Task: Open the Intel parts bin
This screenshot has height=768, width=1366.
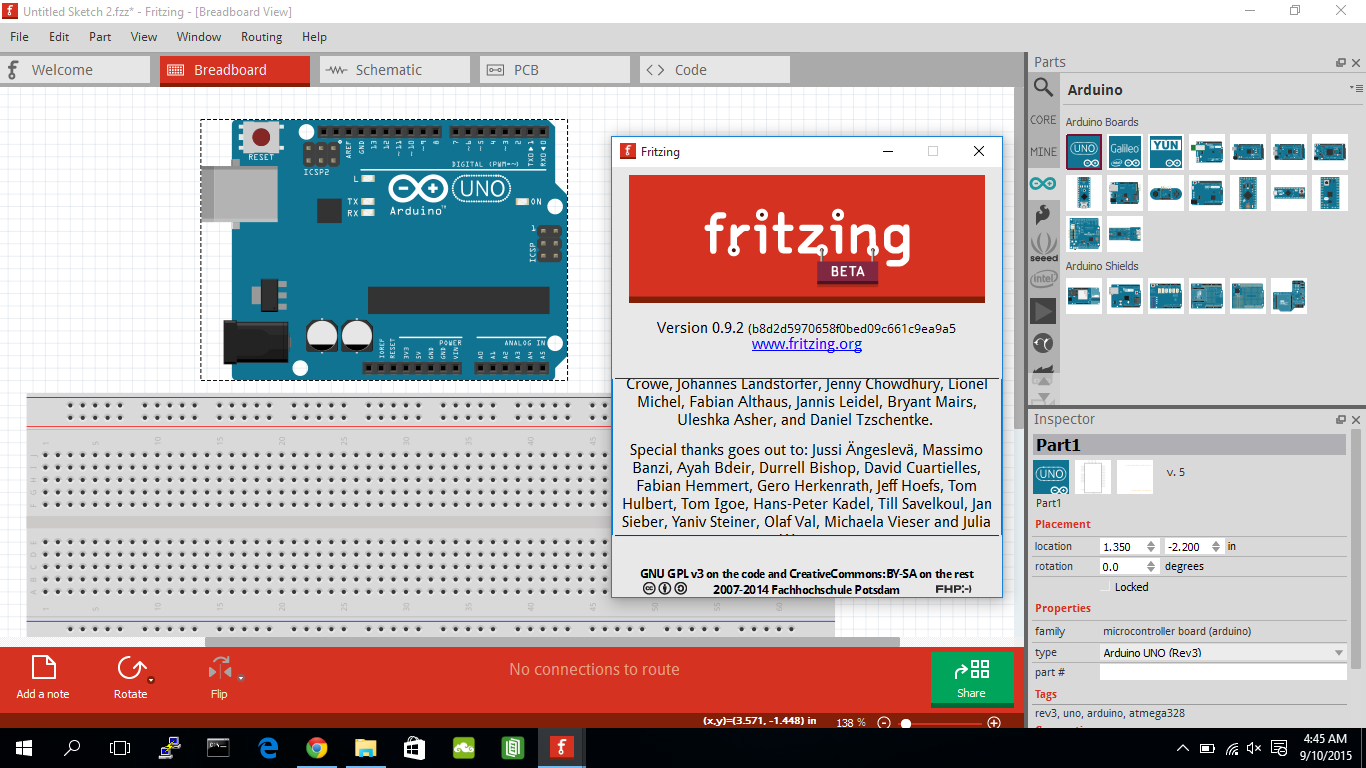Action: pyautogui.click(x=1043, y=279)
